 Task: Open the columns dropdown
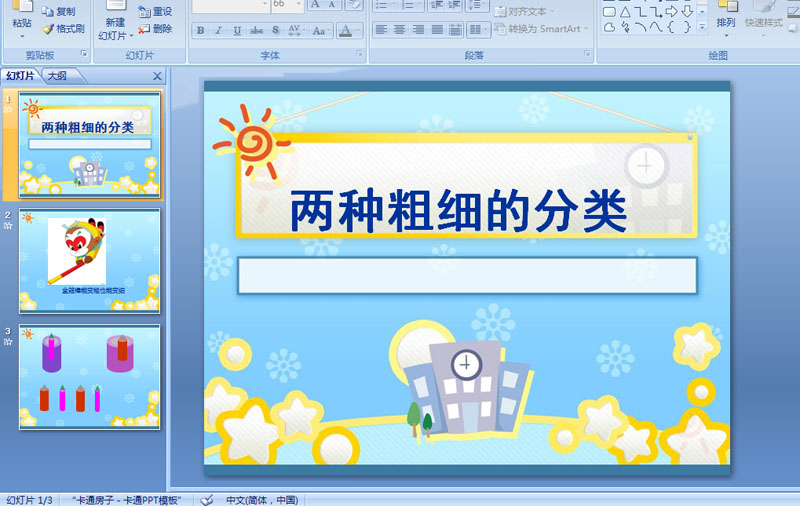[478, 30]
